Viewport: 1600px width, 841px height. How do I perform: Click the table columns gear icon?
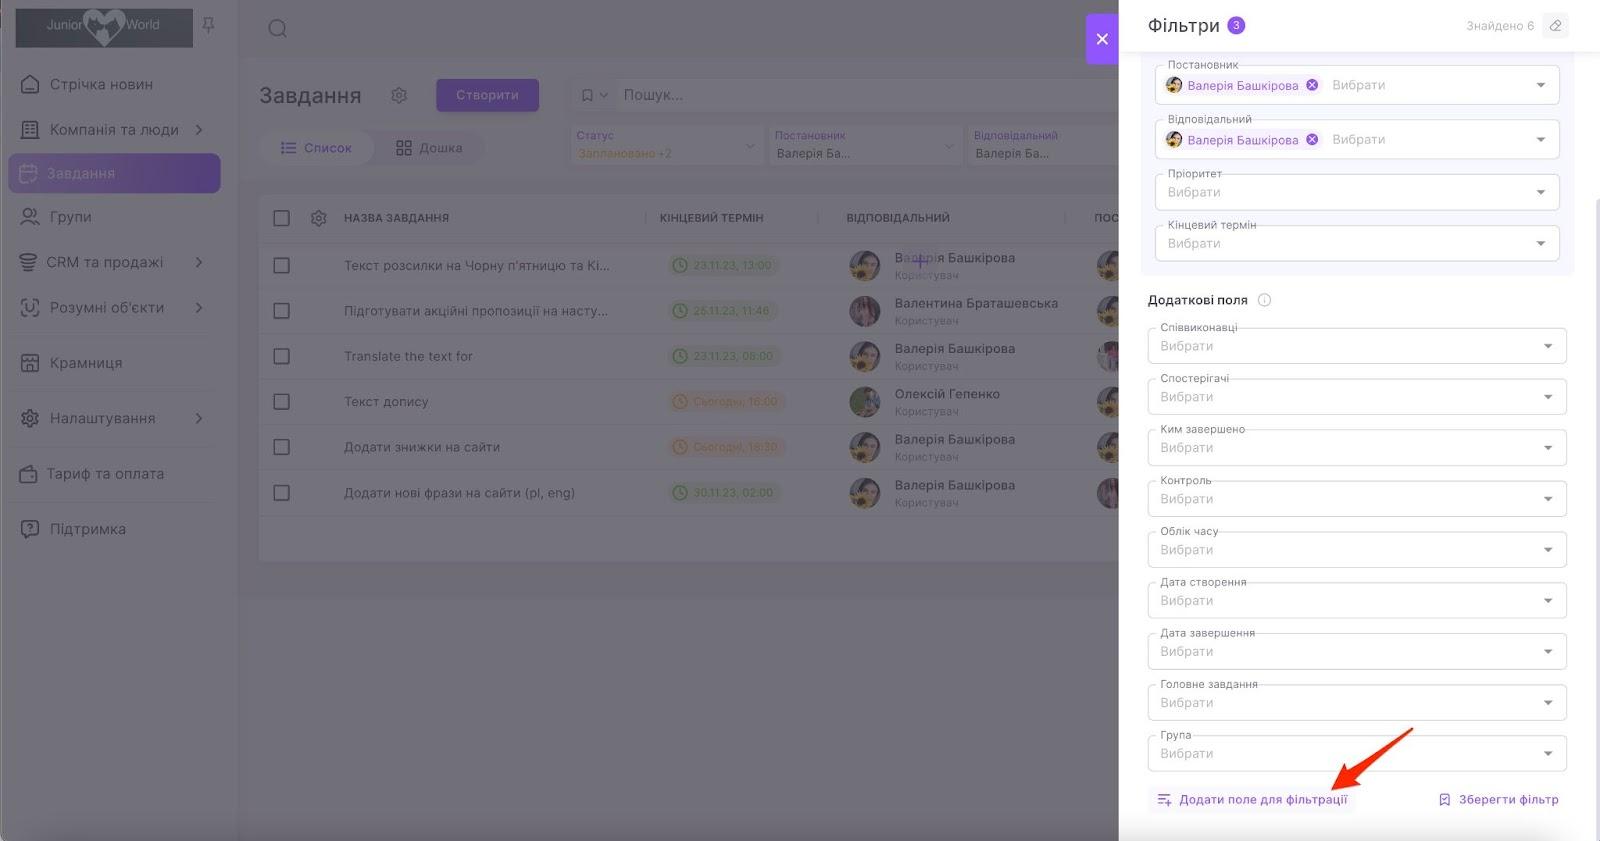point(318,218)
